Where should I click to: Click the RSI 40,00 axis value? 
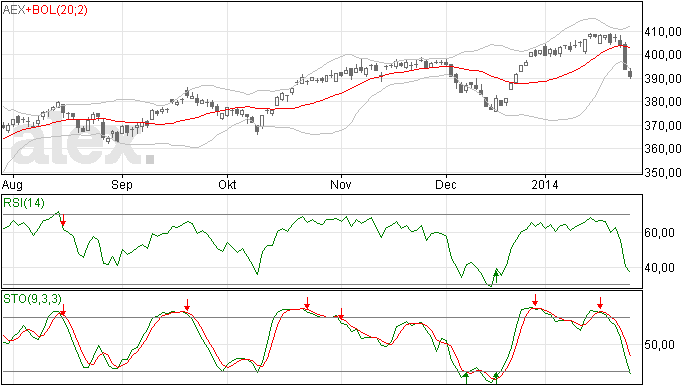(659, 268)
